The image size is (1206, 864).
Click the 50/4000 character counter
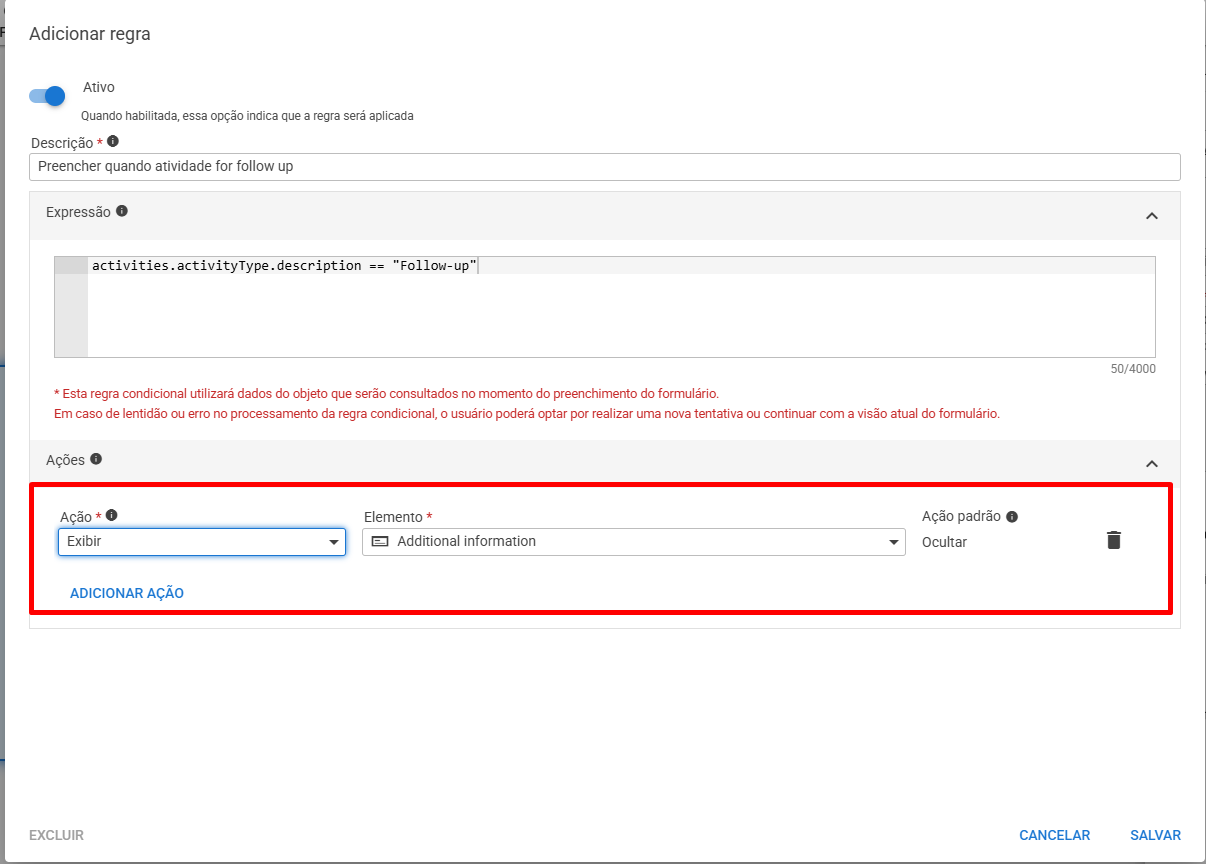1133,369
